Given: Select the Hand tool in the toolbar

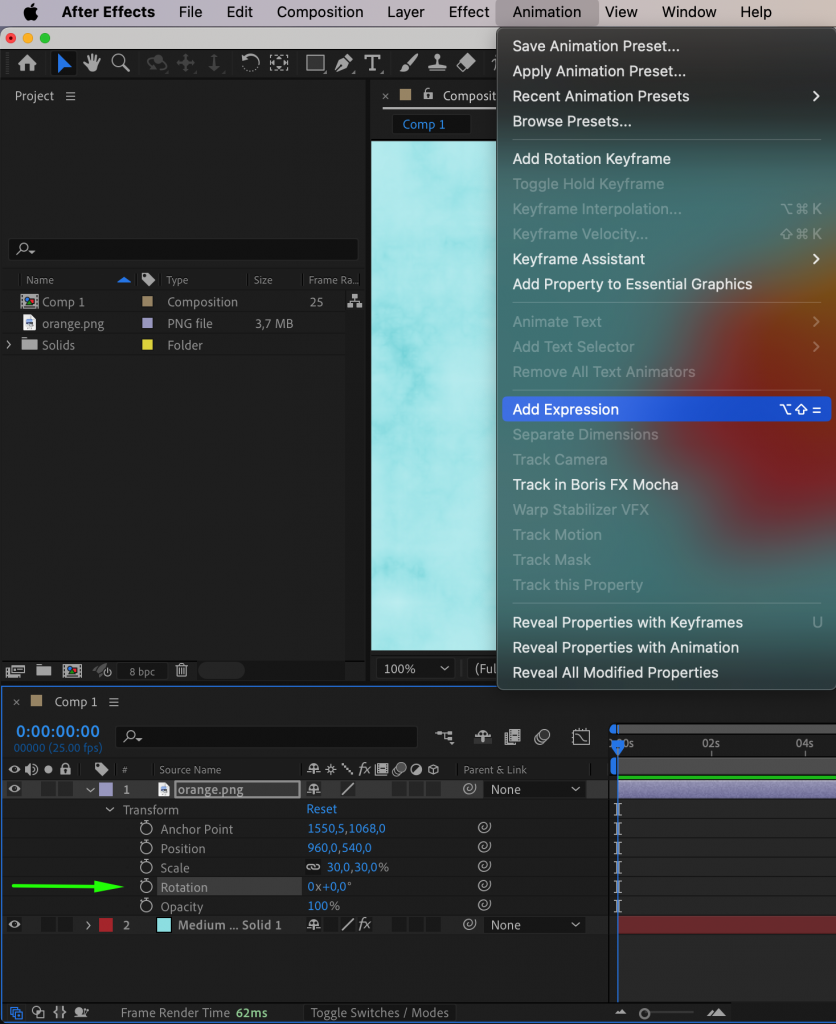Looking at the screenshot, I should point(91,63).
